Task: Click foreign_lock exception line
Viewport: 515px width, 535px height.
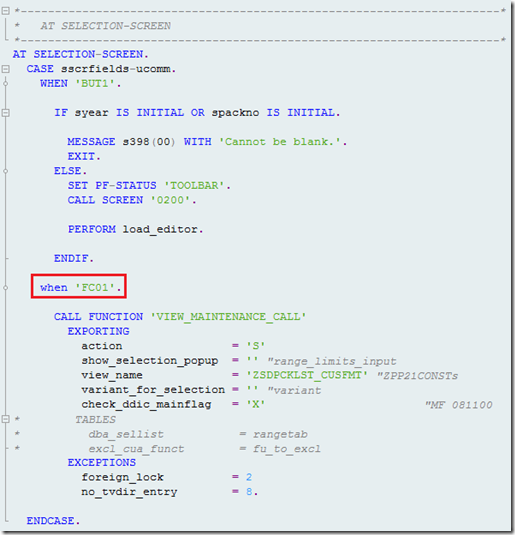Action: 167,477
